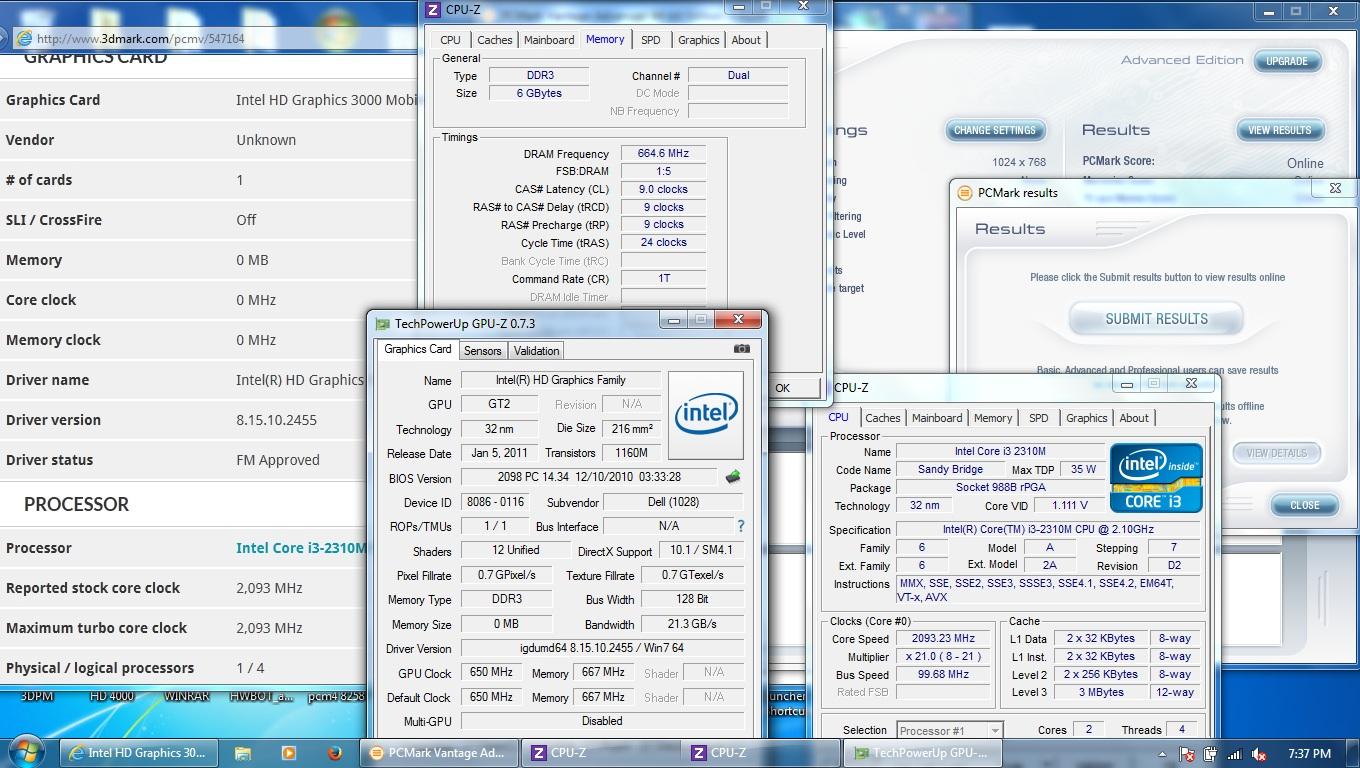This screenshot has width=1360, height=768.
Task: Click the BIOS Version field in GPU-Z
Action: pyautogui.click(x=589, y=478)
